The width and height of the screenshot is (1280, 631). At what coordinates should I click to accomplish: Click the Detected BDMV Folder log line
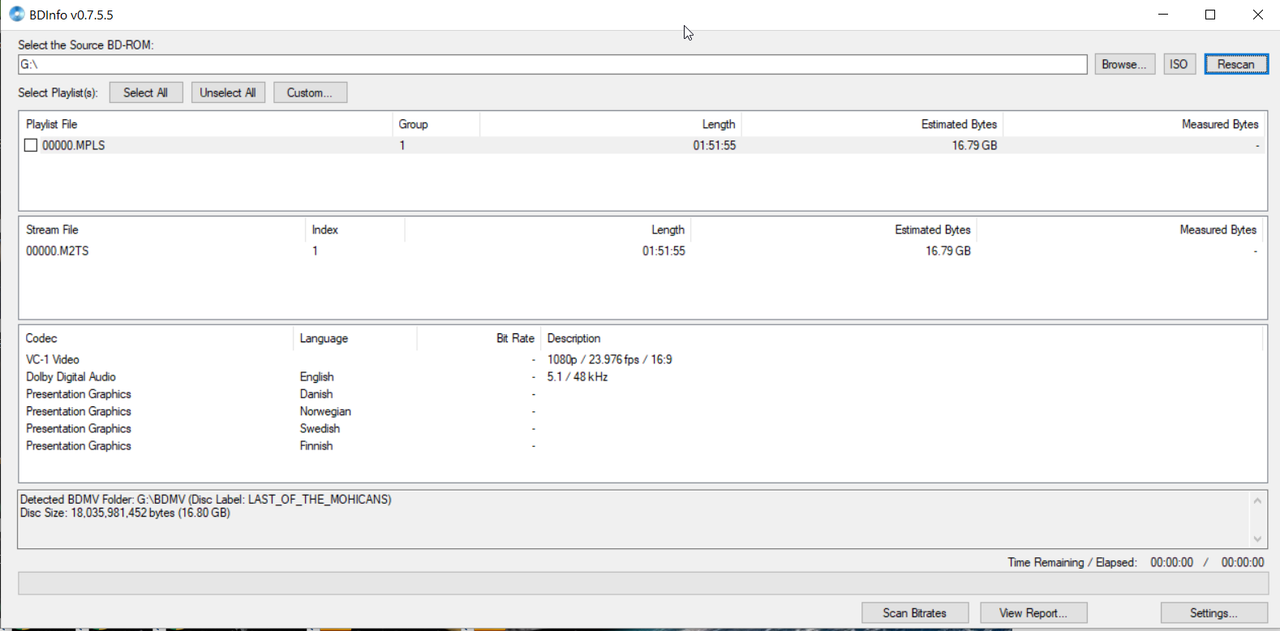point(206,499)
